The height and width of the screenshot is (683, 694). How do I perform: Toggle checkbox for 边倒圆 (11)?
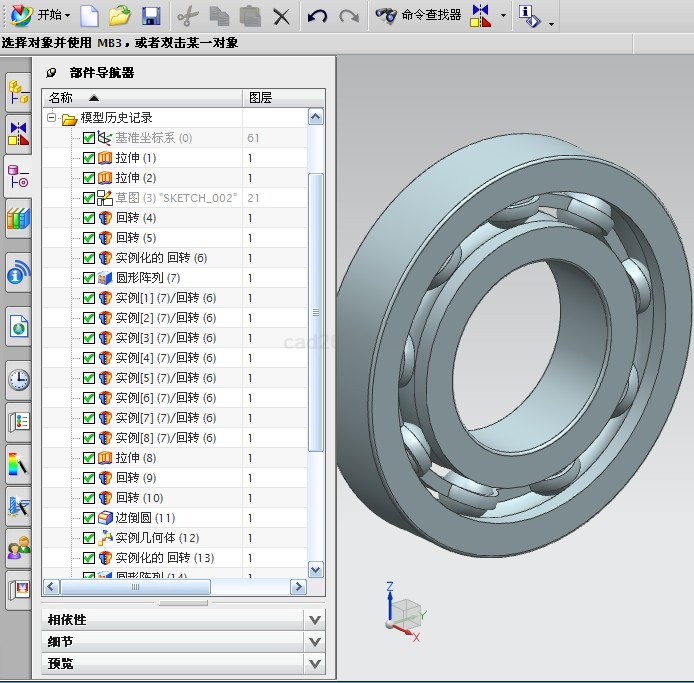coord(89,518)
